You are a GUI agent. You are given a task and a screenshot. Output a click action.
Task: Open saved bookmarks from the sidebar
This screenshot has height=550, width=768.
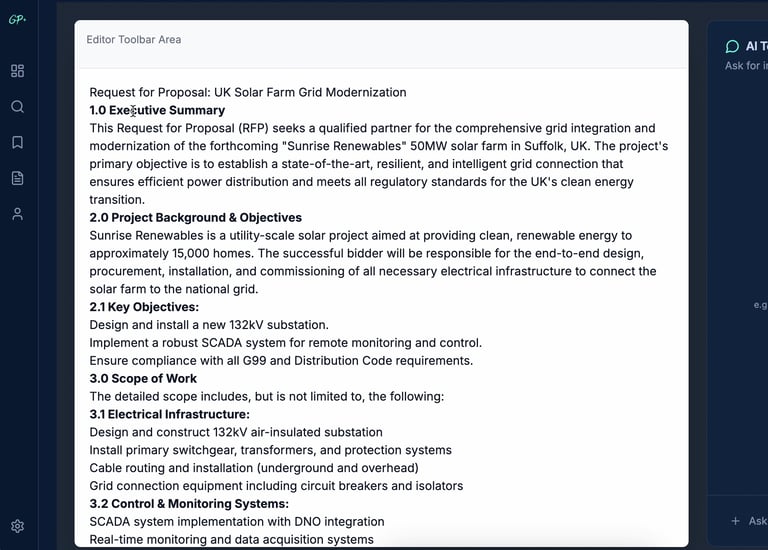pos(17,142)
